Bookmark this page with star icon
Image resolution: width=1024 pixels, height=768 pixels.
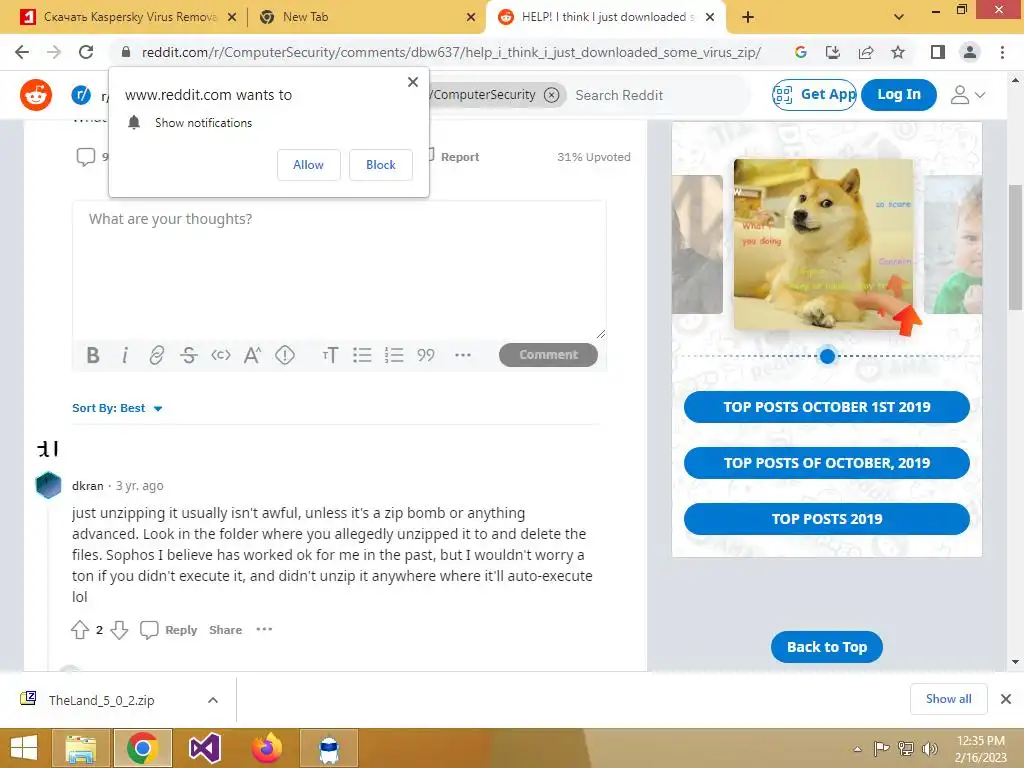tap(898, 52)
